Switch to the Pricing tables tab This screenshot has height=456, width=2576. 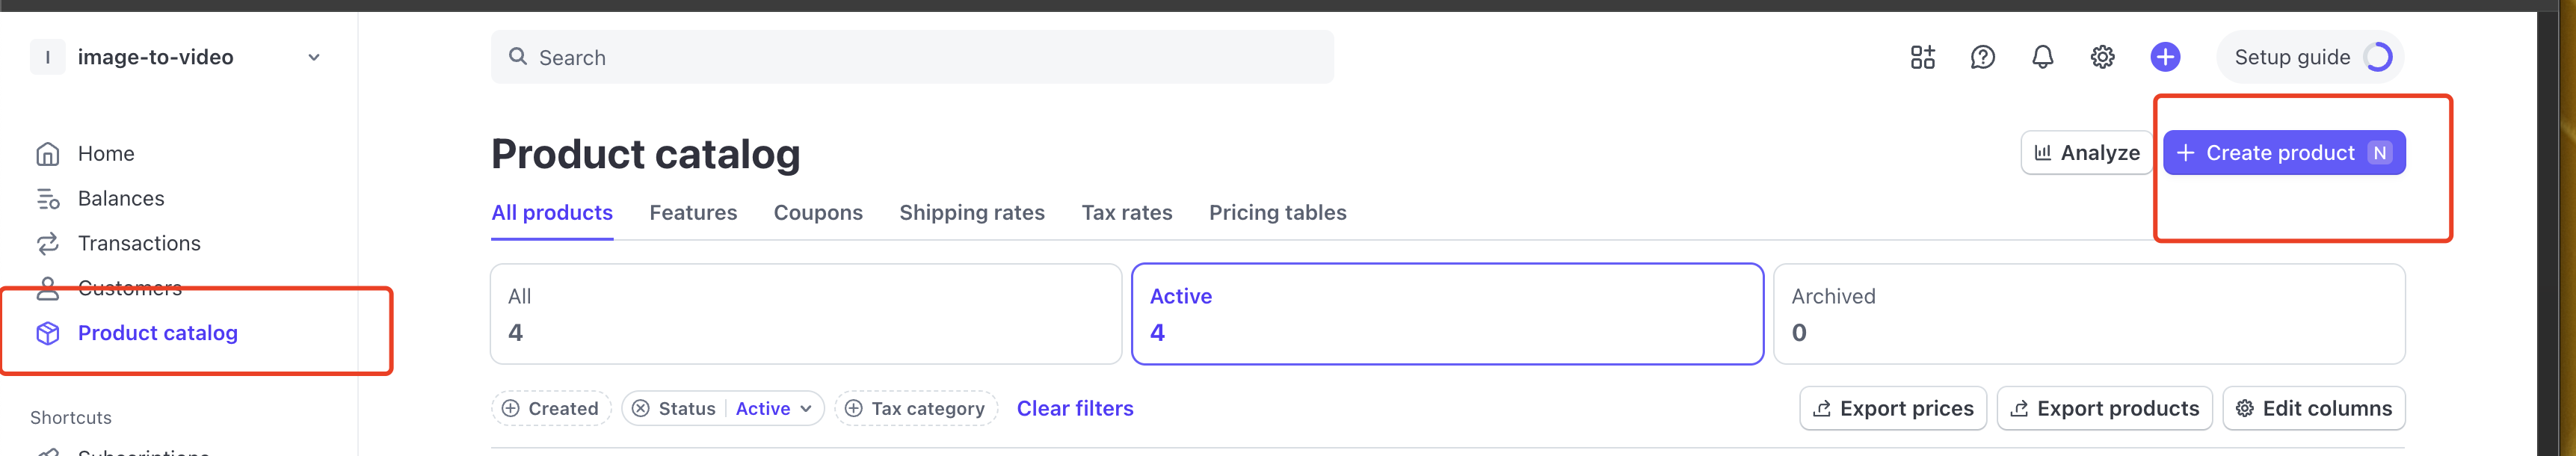pyautogui.click(x=1277, y=213)
